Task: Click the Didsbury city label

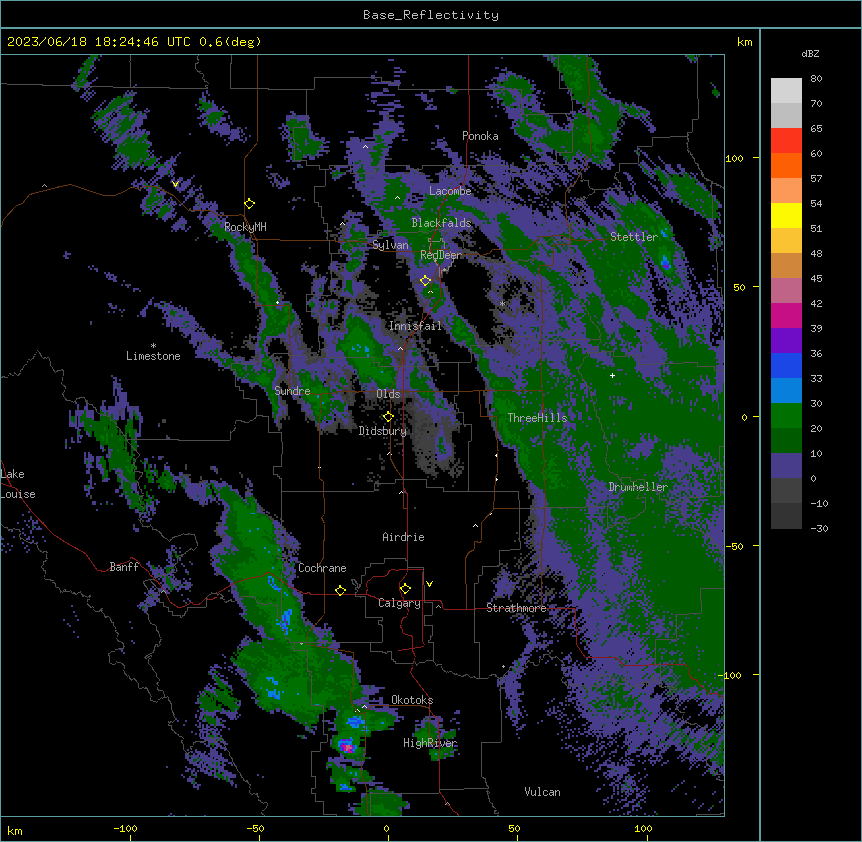Action: (383, 431)
